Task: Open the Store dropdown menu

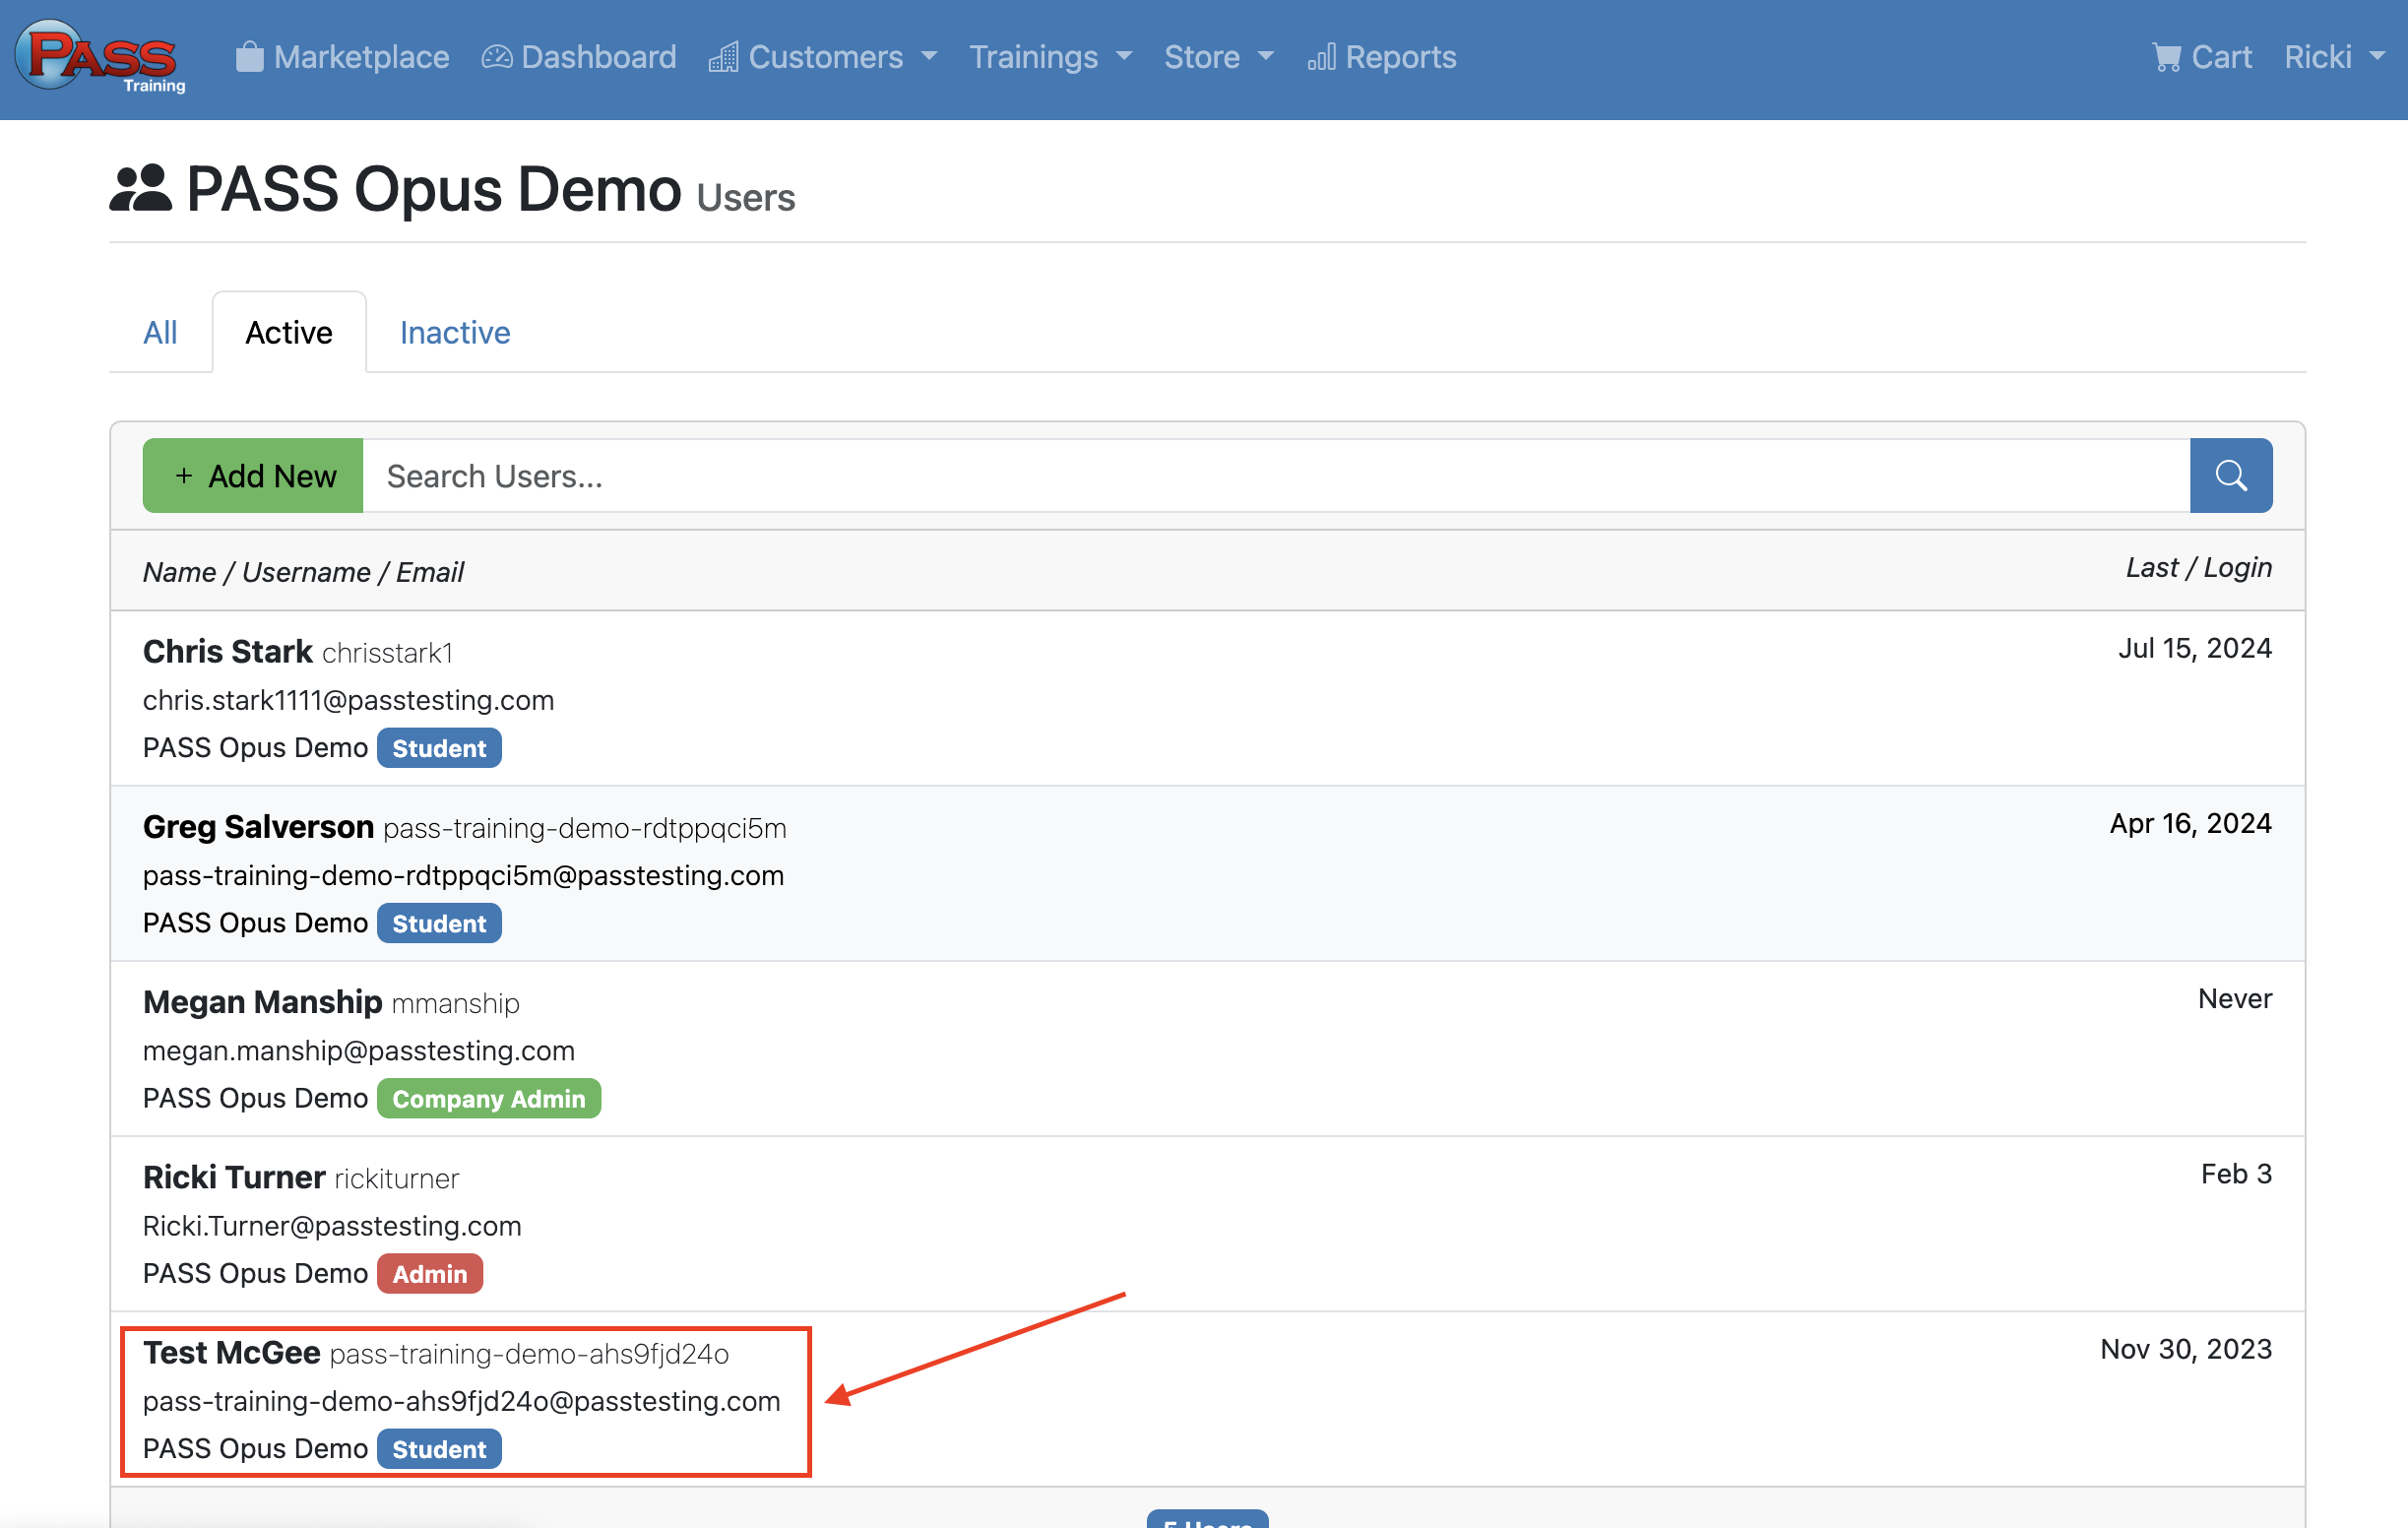Action: point(1218,57)
